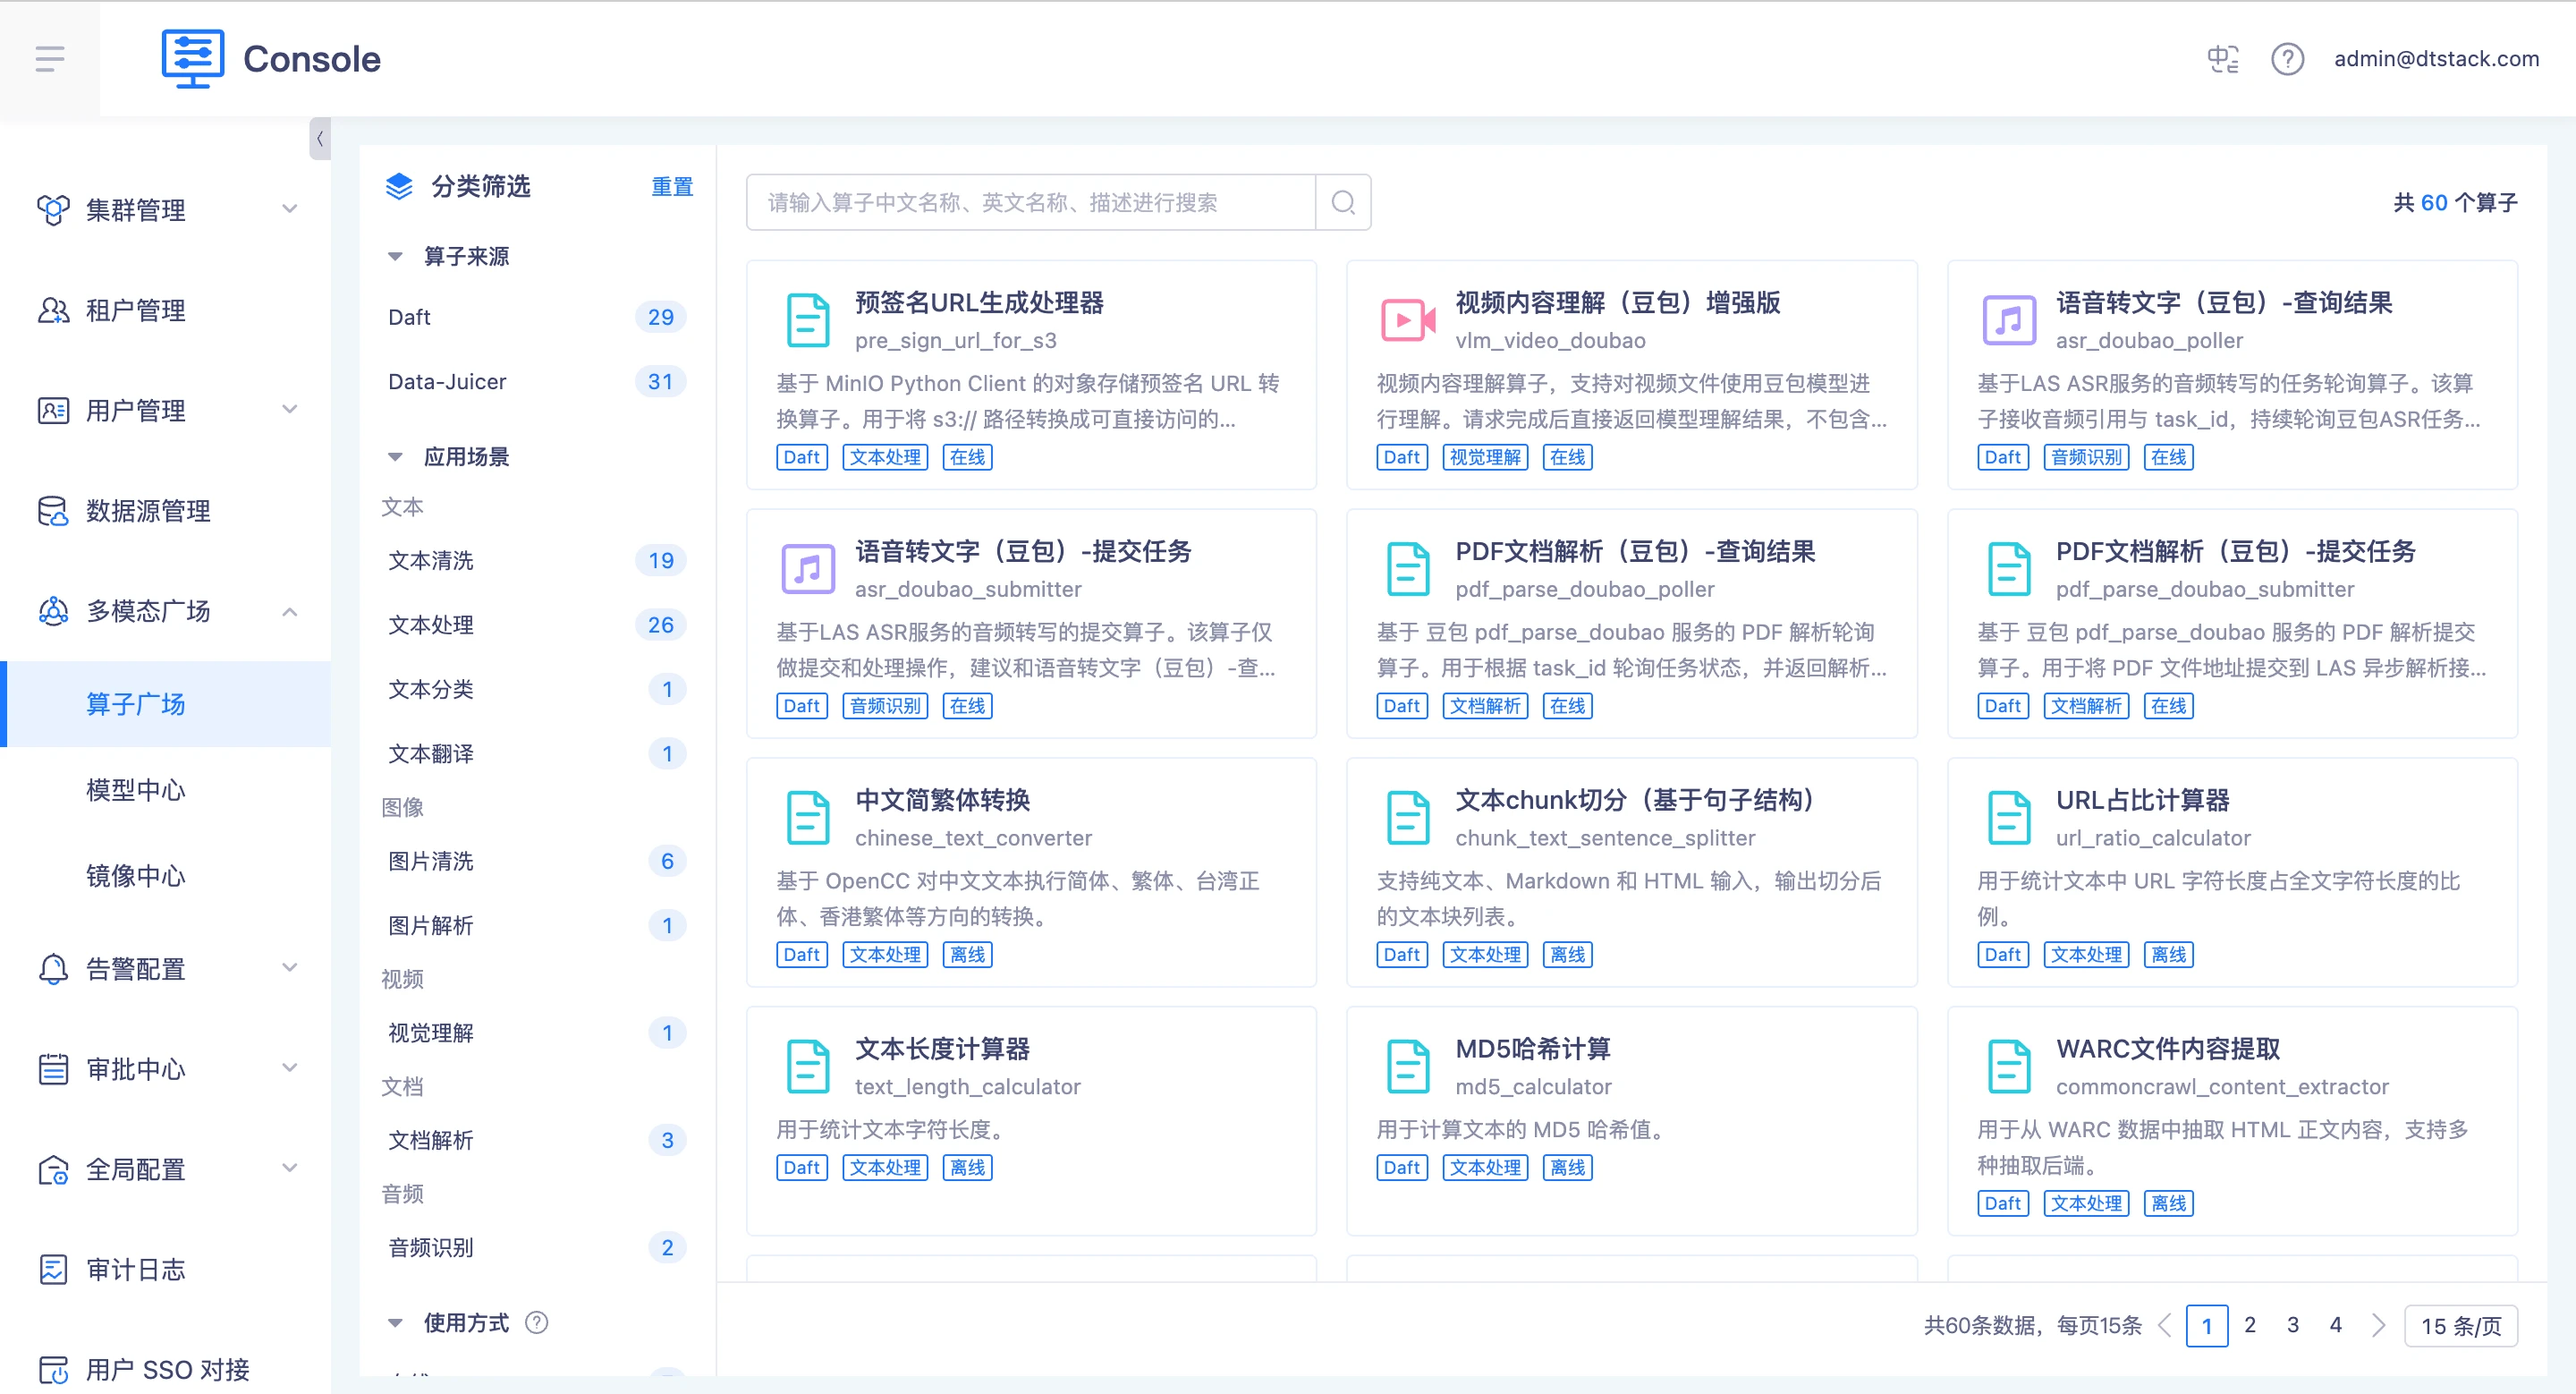Click the 用户 SSO 对接 icon

pos(53,1369)
